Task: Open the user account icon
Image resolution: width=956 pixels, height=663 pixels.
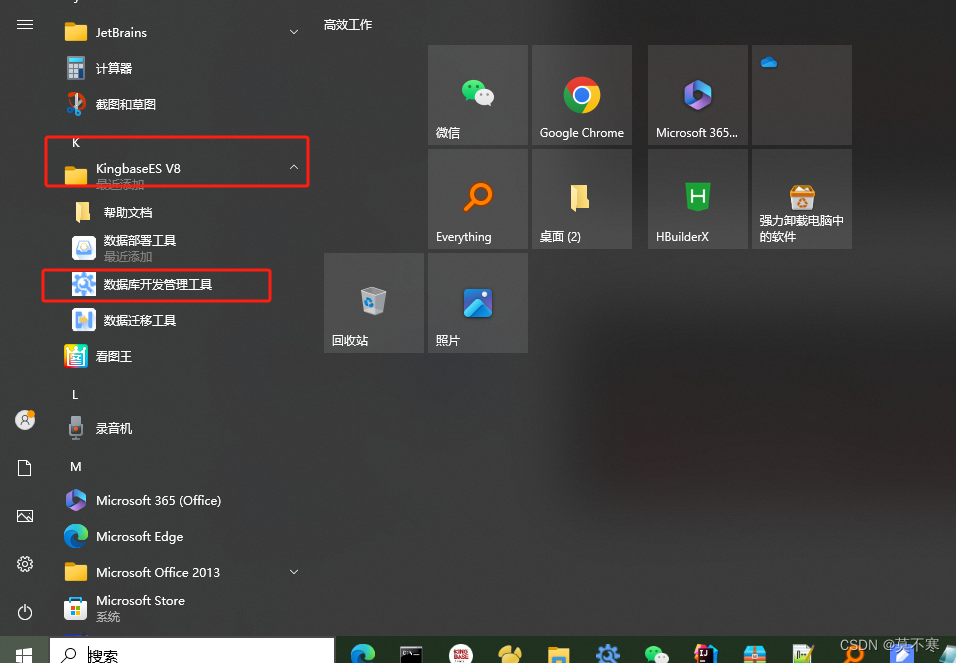Action: click(25, 420)
